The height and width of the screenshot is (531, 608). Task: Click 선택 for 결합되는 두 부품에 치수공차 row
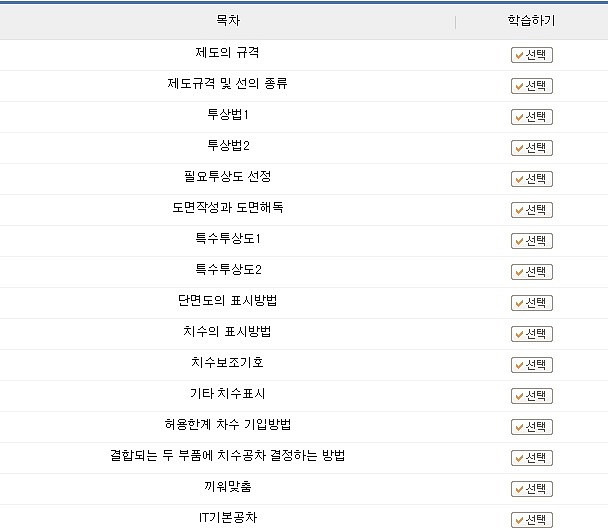532,458
